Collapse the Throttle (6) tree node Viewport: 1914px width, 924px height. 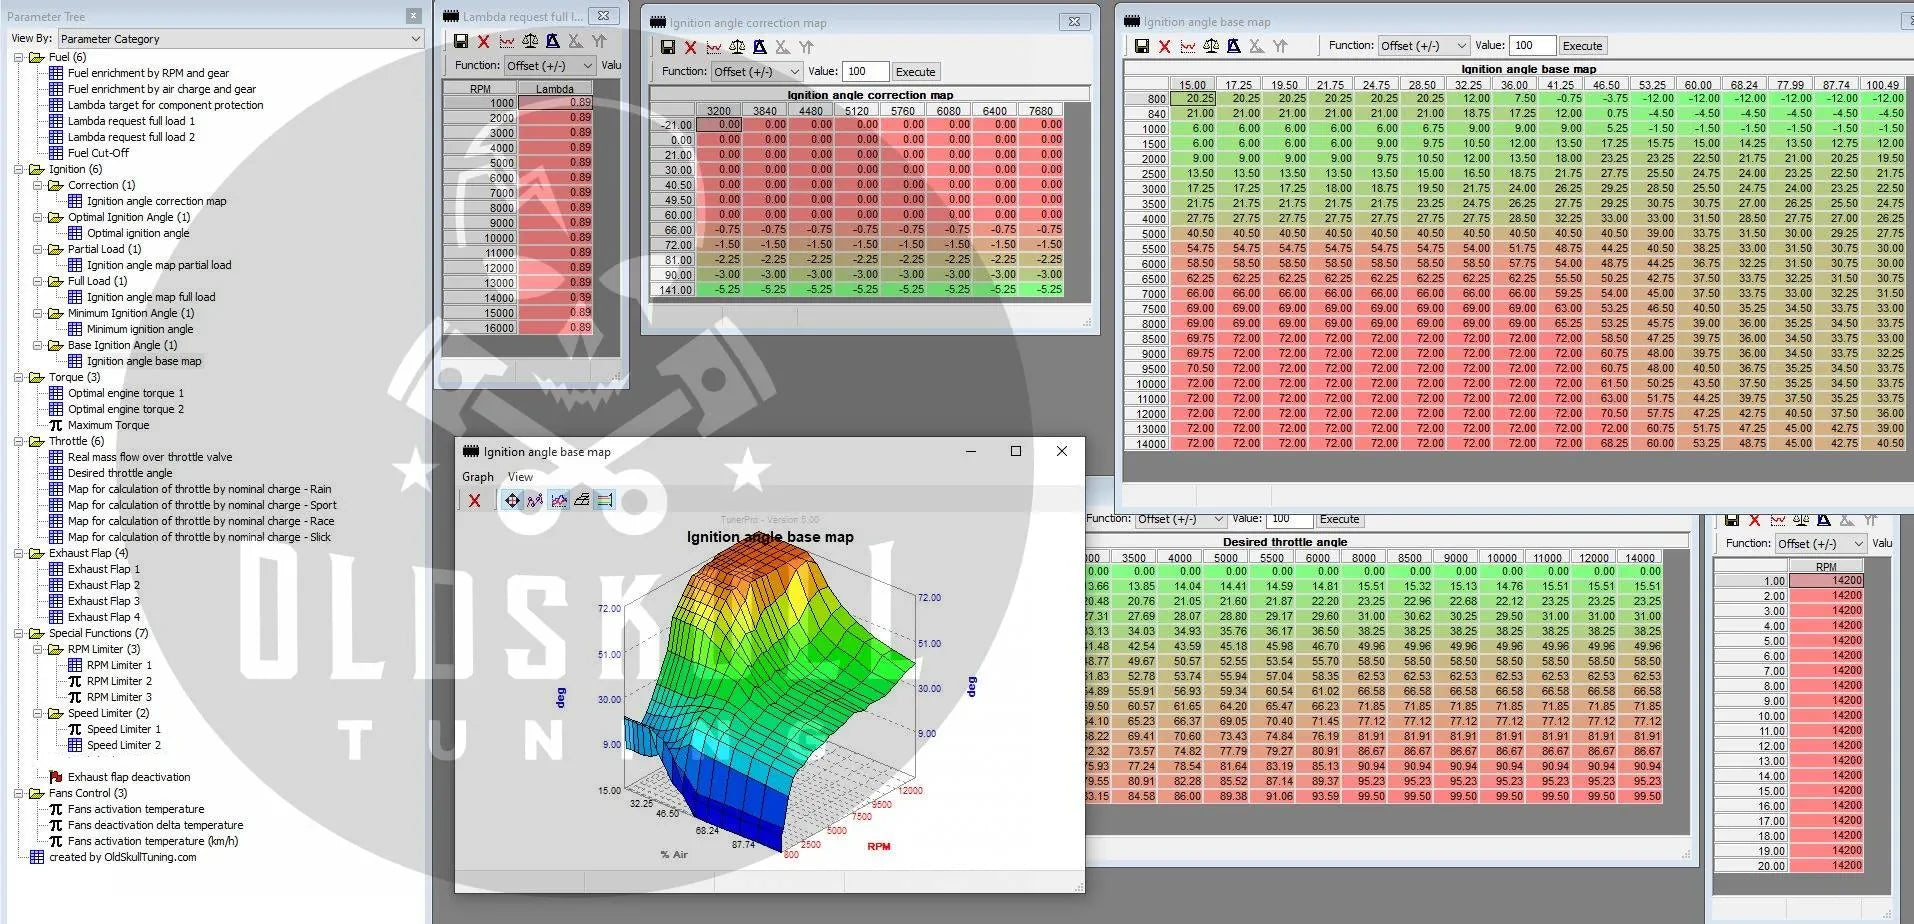coord(18,441)
